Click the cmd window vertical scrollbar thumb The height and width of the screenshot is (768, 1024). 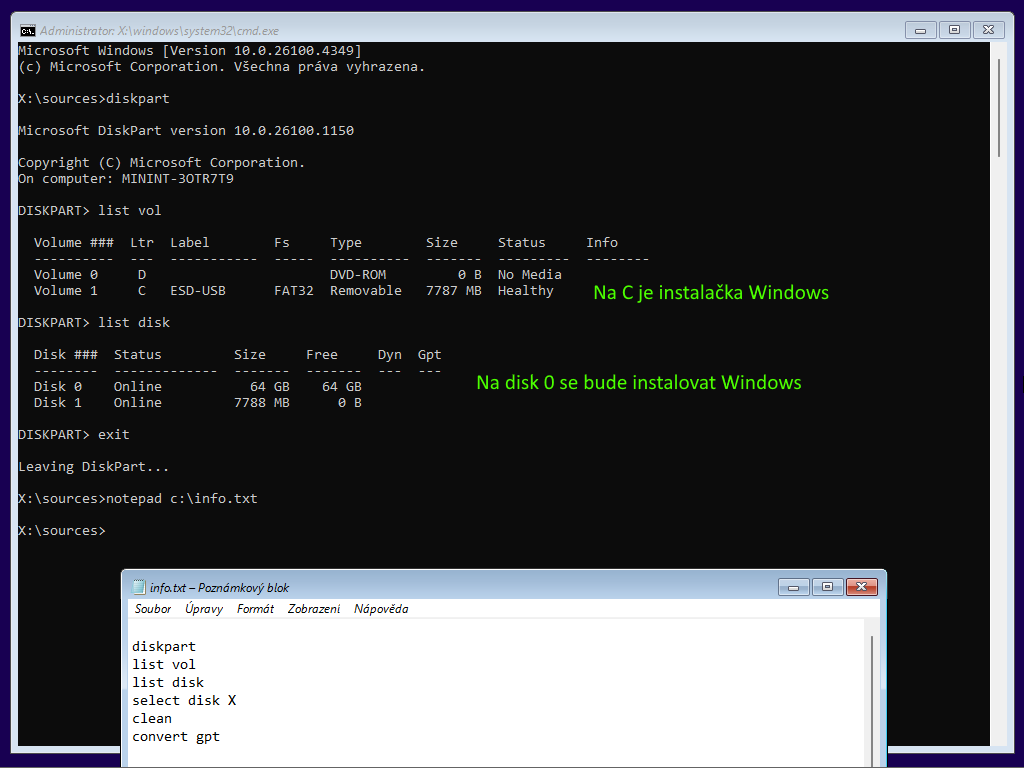pos(999,108)
